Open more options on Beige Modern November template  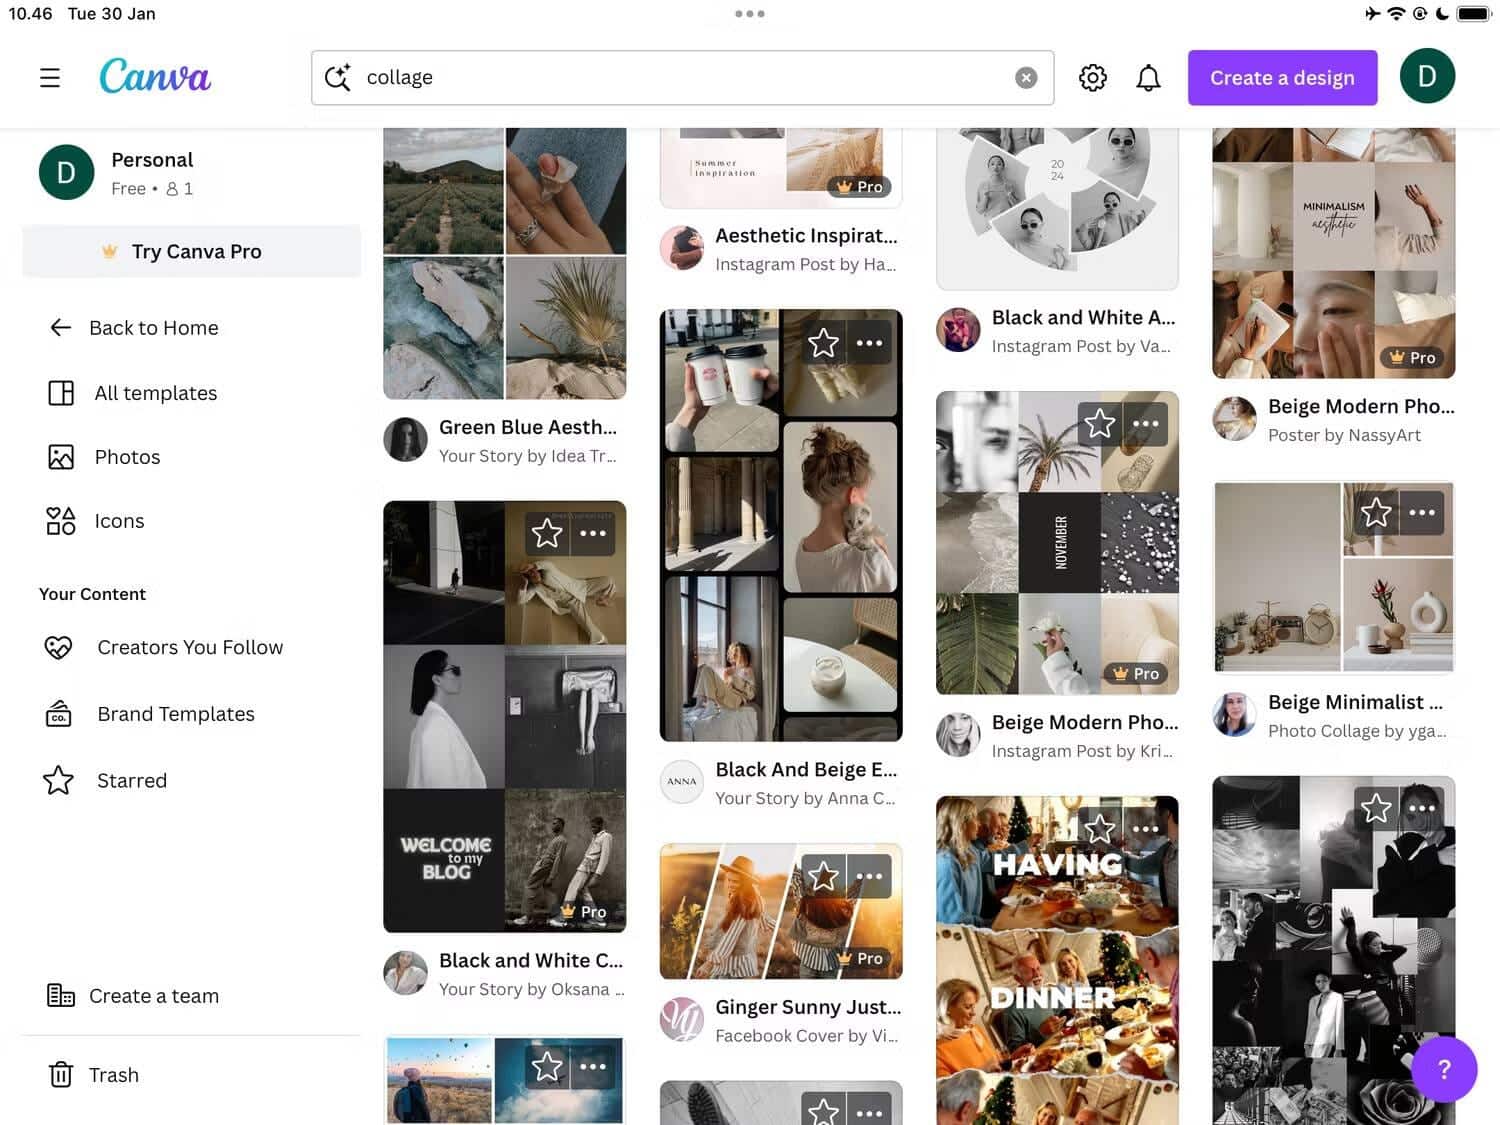(1145, 424)
